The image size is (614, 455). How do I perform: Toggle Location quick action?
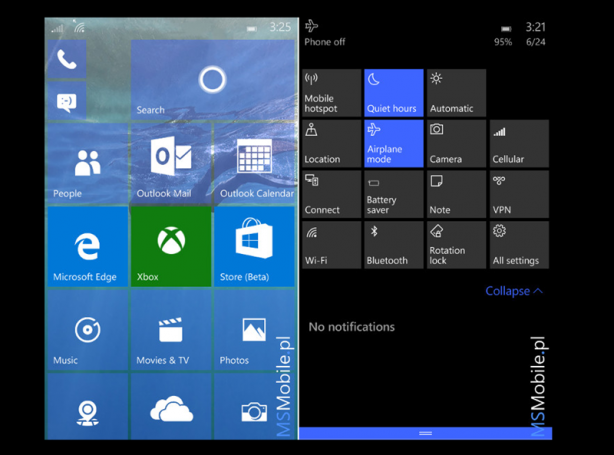331,144
